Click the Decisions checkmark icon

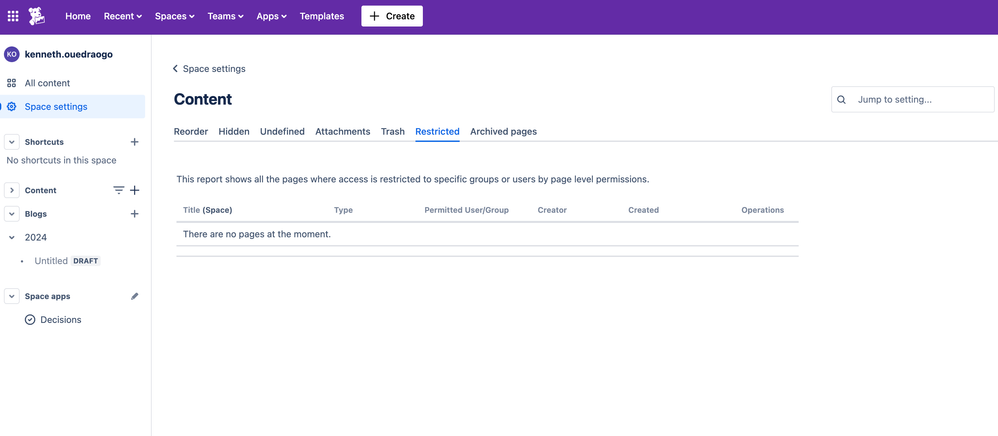(x=30, y=320)
